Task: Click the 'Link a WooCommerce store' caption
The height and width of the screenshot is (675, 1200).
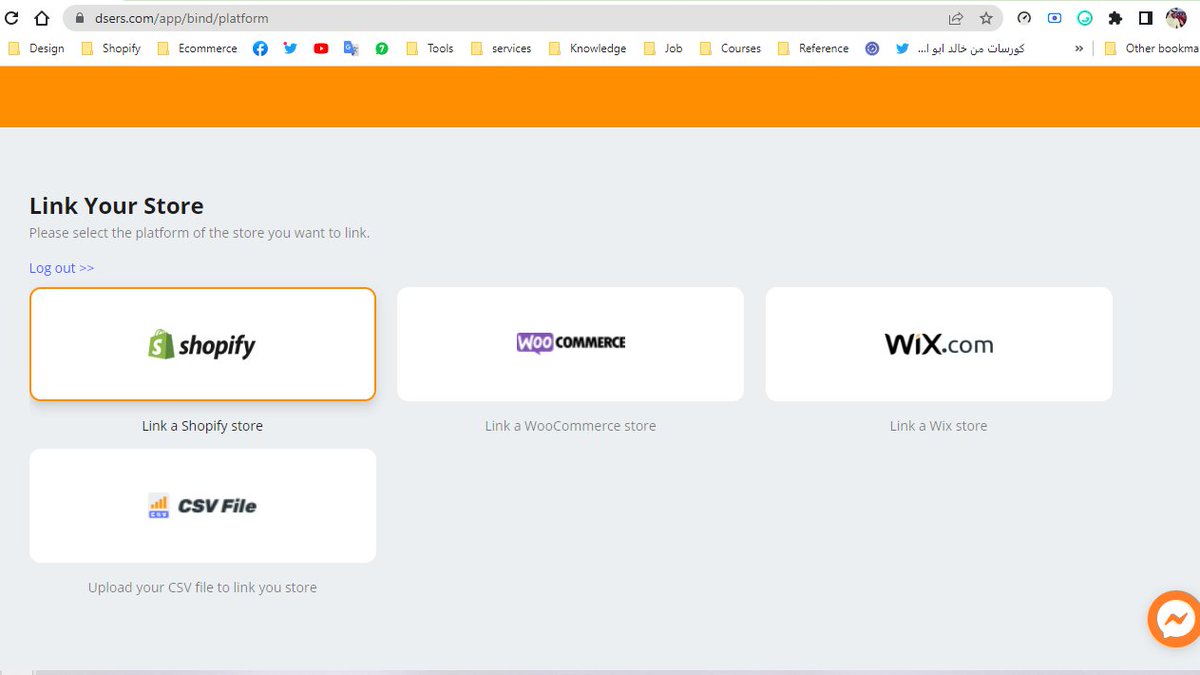Action: point(571,426)
